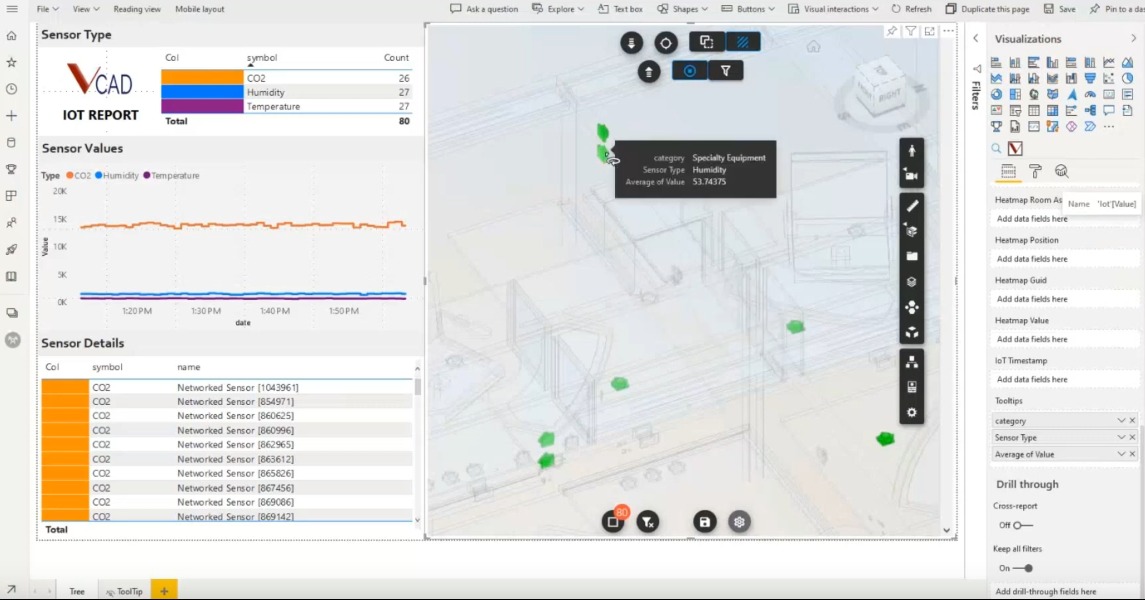The image size is (1145, 600).
Task: Go to Home in the left navigation
Action: [x=12, y=35]
